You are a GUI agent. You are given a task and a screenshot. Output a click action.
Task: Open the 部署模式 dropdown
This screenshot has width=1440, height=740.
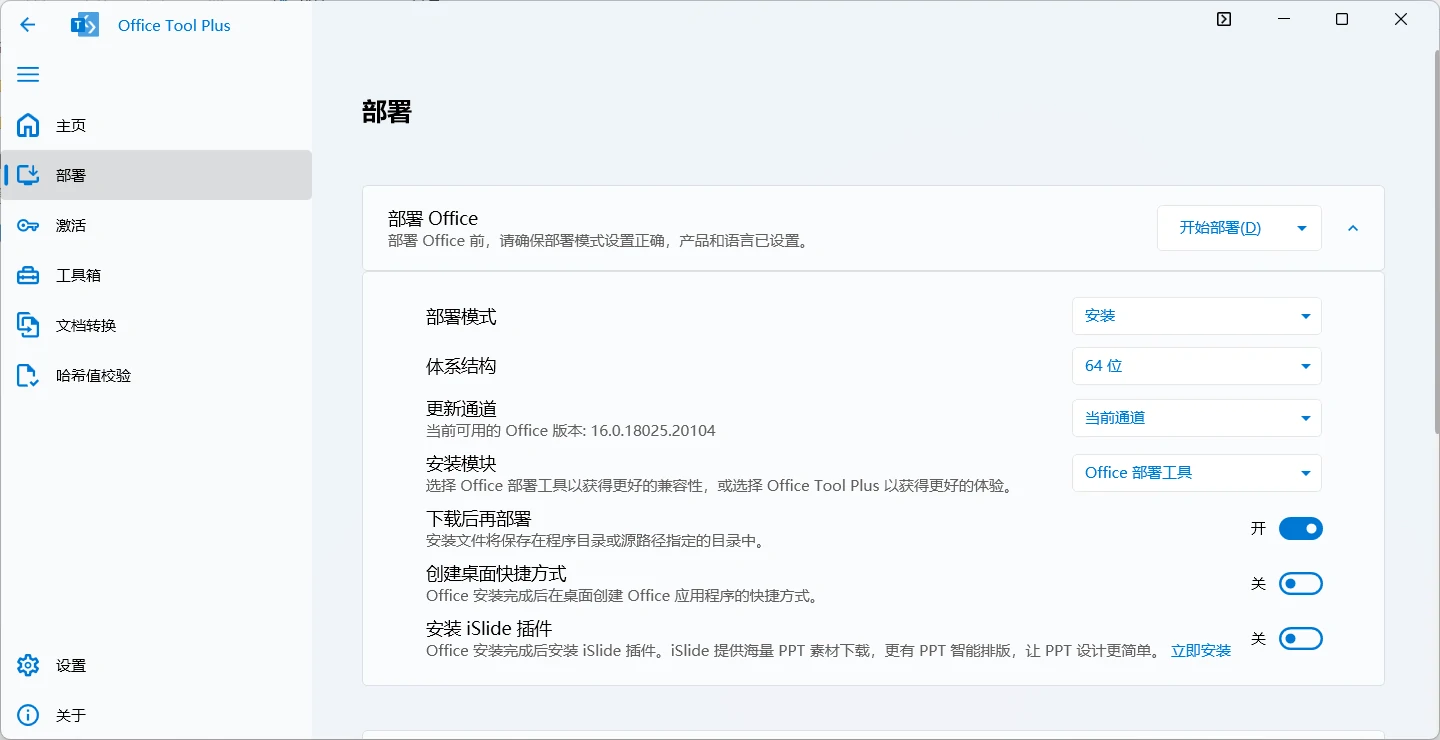click(1196, 316)
